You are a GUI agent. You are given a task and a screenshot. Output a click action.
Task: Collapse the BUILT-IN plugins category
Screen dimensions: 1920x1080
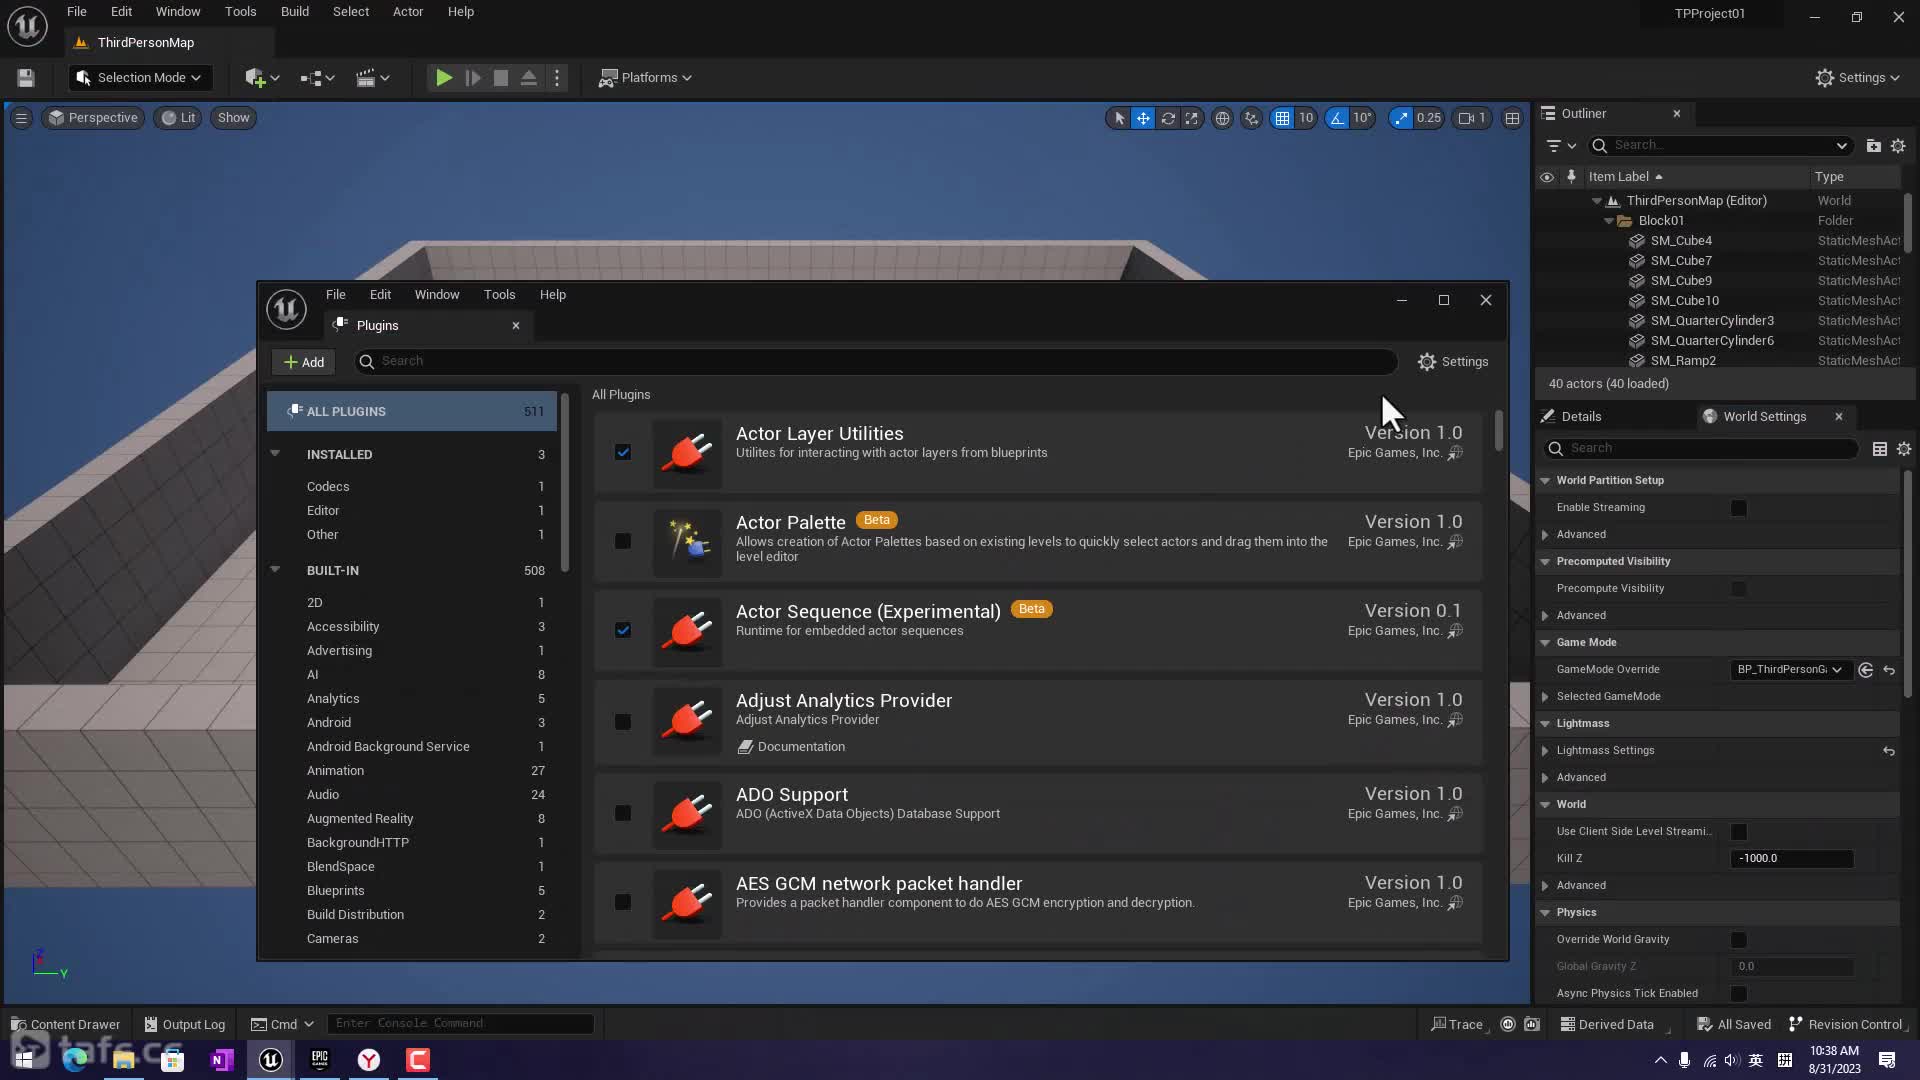point(275,570)
